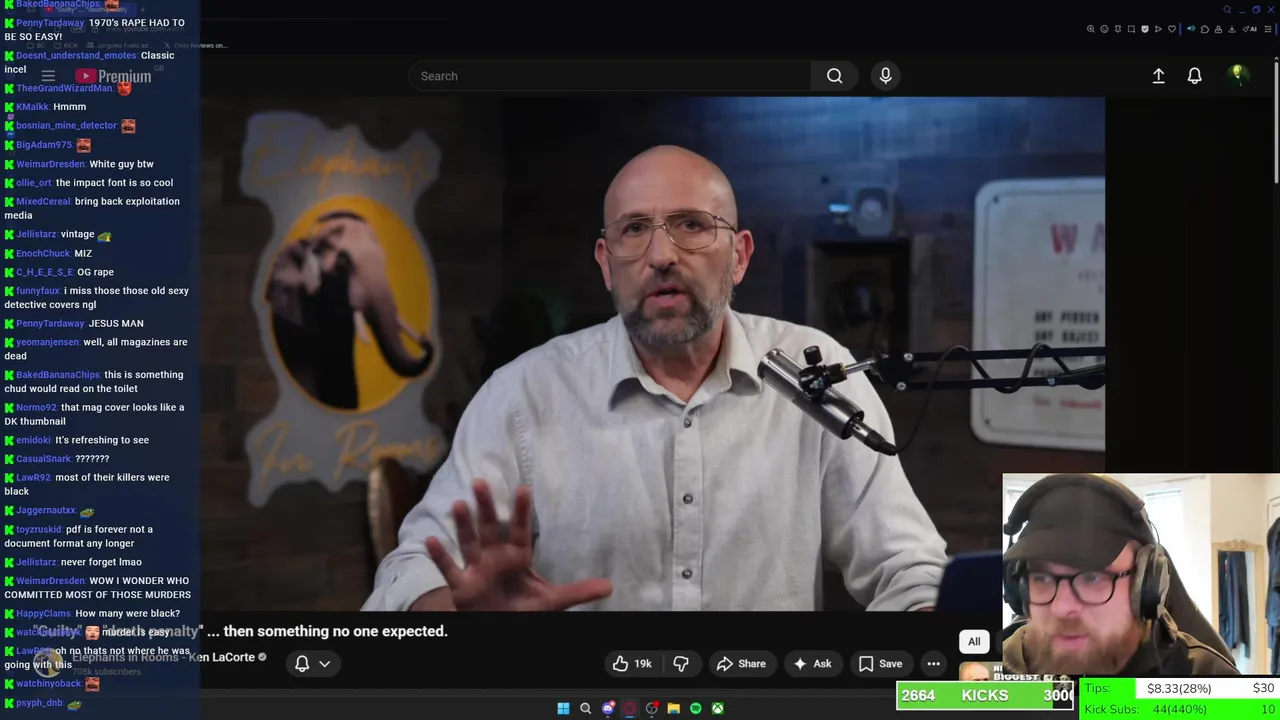1280x720 pixels.
Task: Open Xbox app from taskbar
Action: [x=718, y=708]
